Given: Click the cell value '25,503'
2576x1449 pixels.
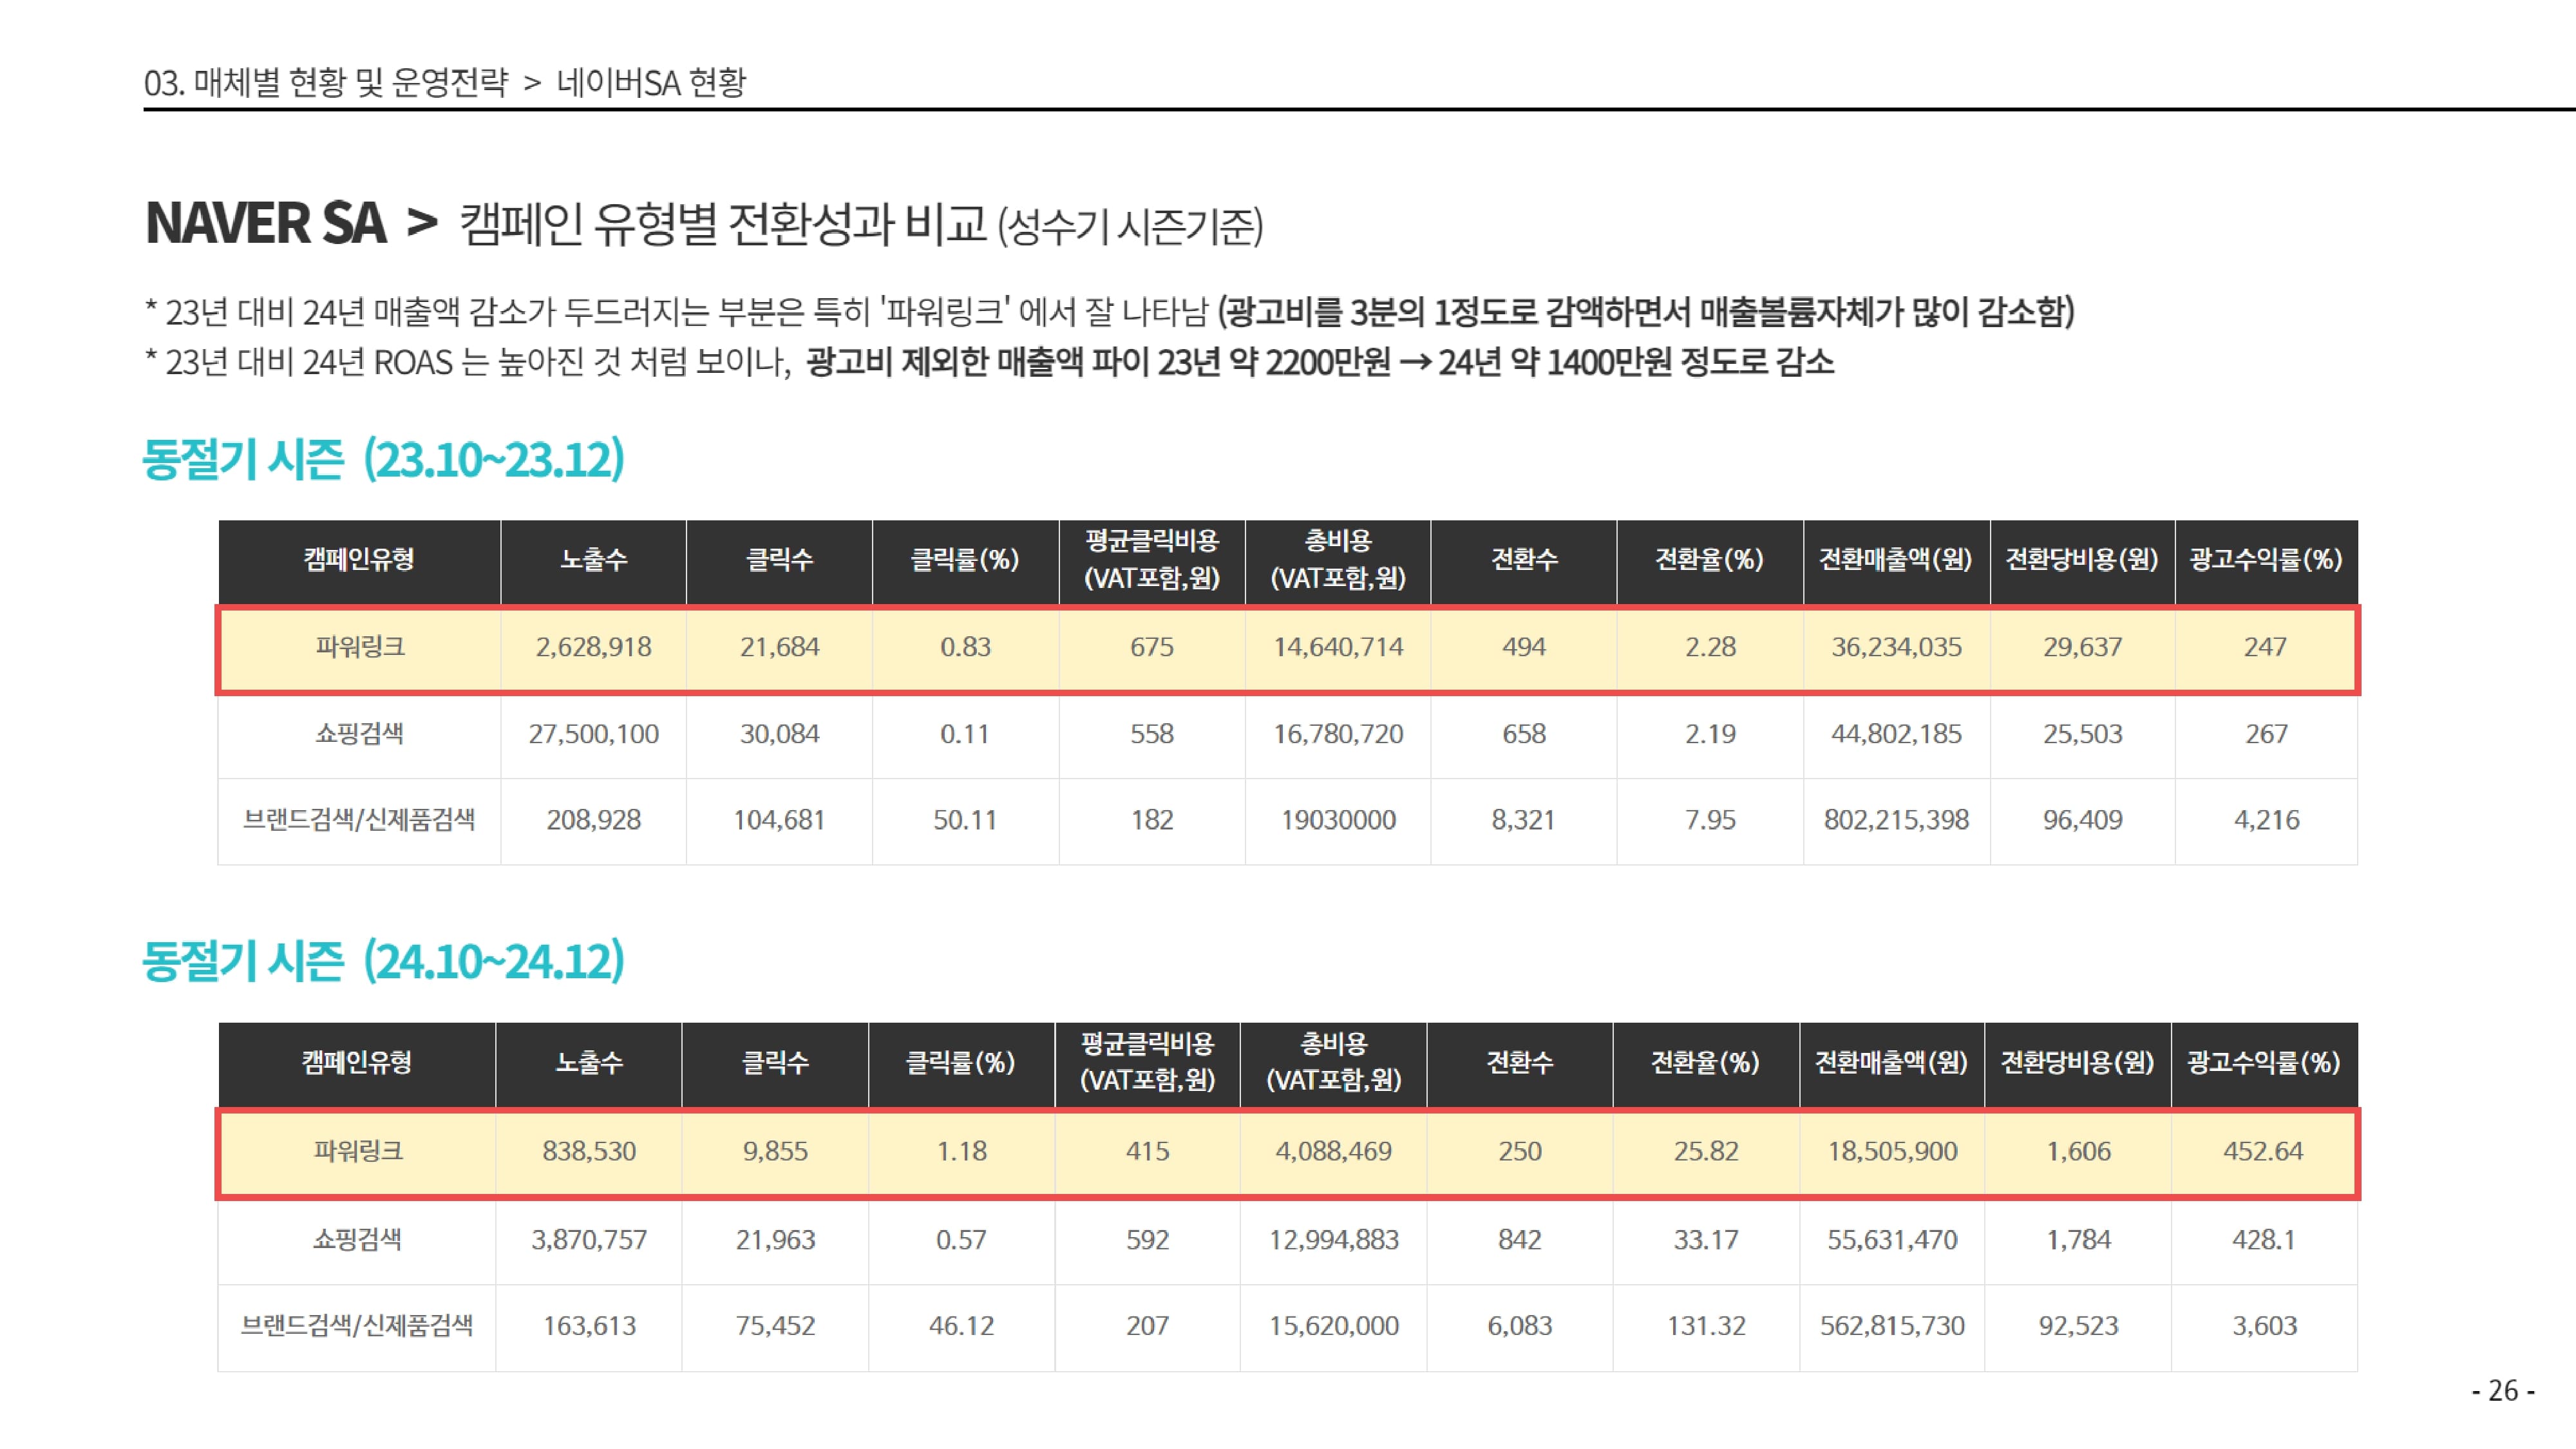Looking at the screenshot, I should click(2083, 734).
